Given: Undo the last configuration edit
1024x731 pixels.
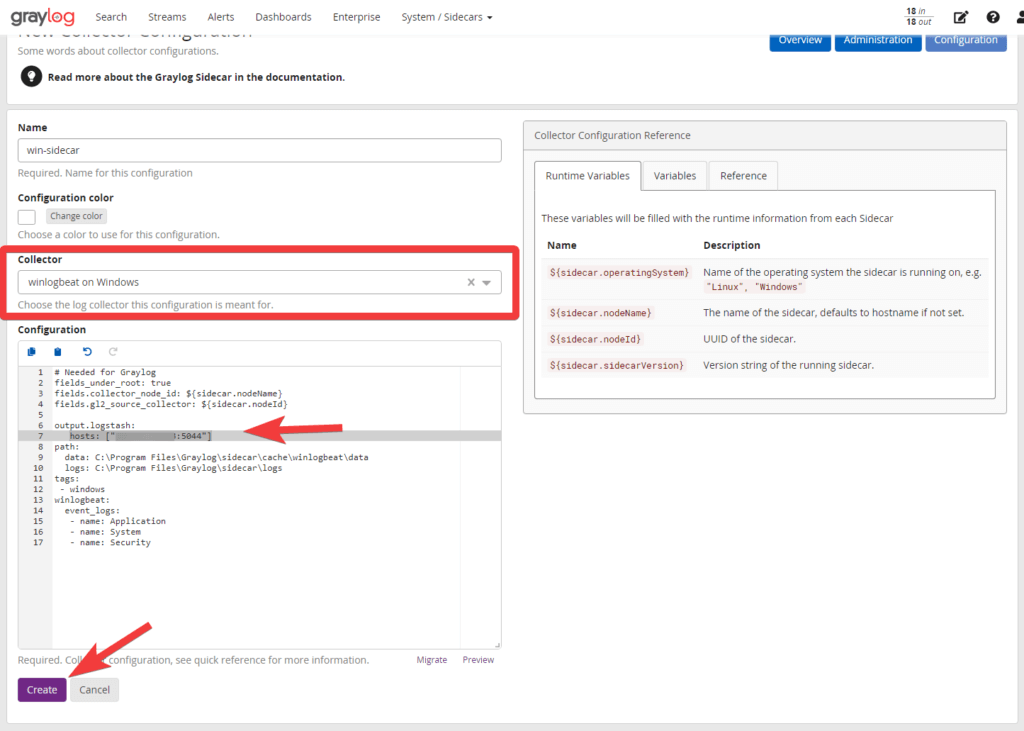Looking at the screenshot, I should click(x=87, y=351).
